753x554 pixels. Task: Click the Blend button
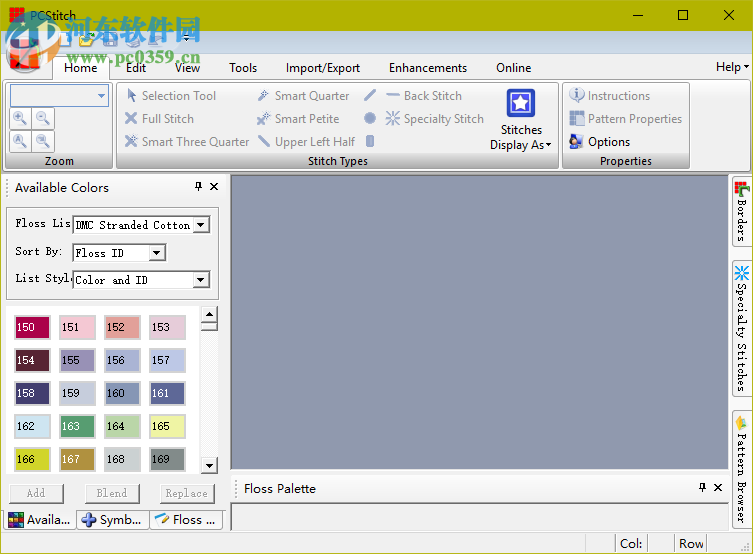coord(112,493)
